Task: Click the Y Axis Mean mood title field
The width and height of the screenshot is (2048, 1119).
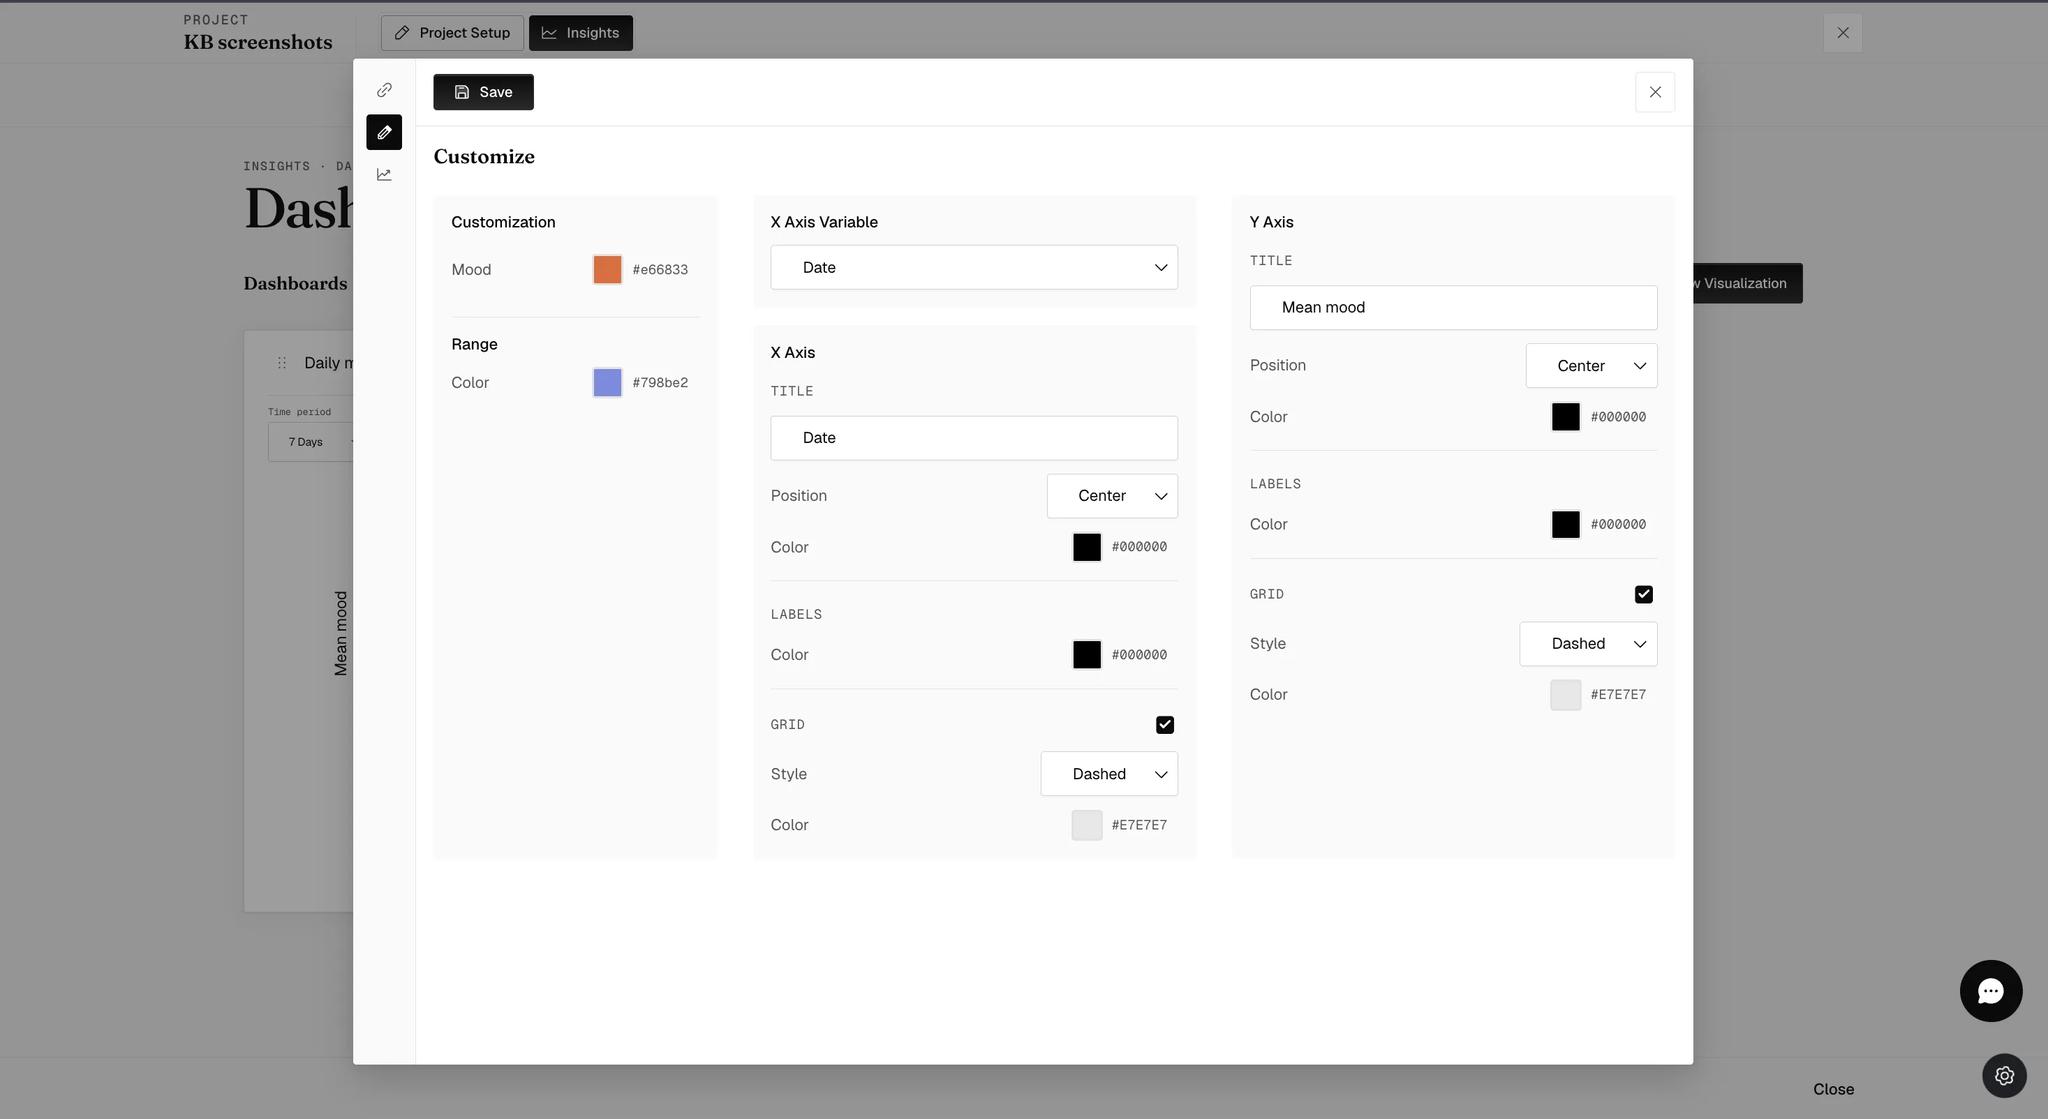Action: [1453, 308]
